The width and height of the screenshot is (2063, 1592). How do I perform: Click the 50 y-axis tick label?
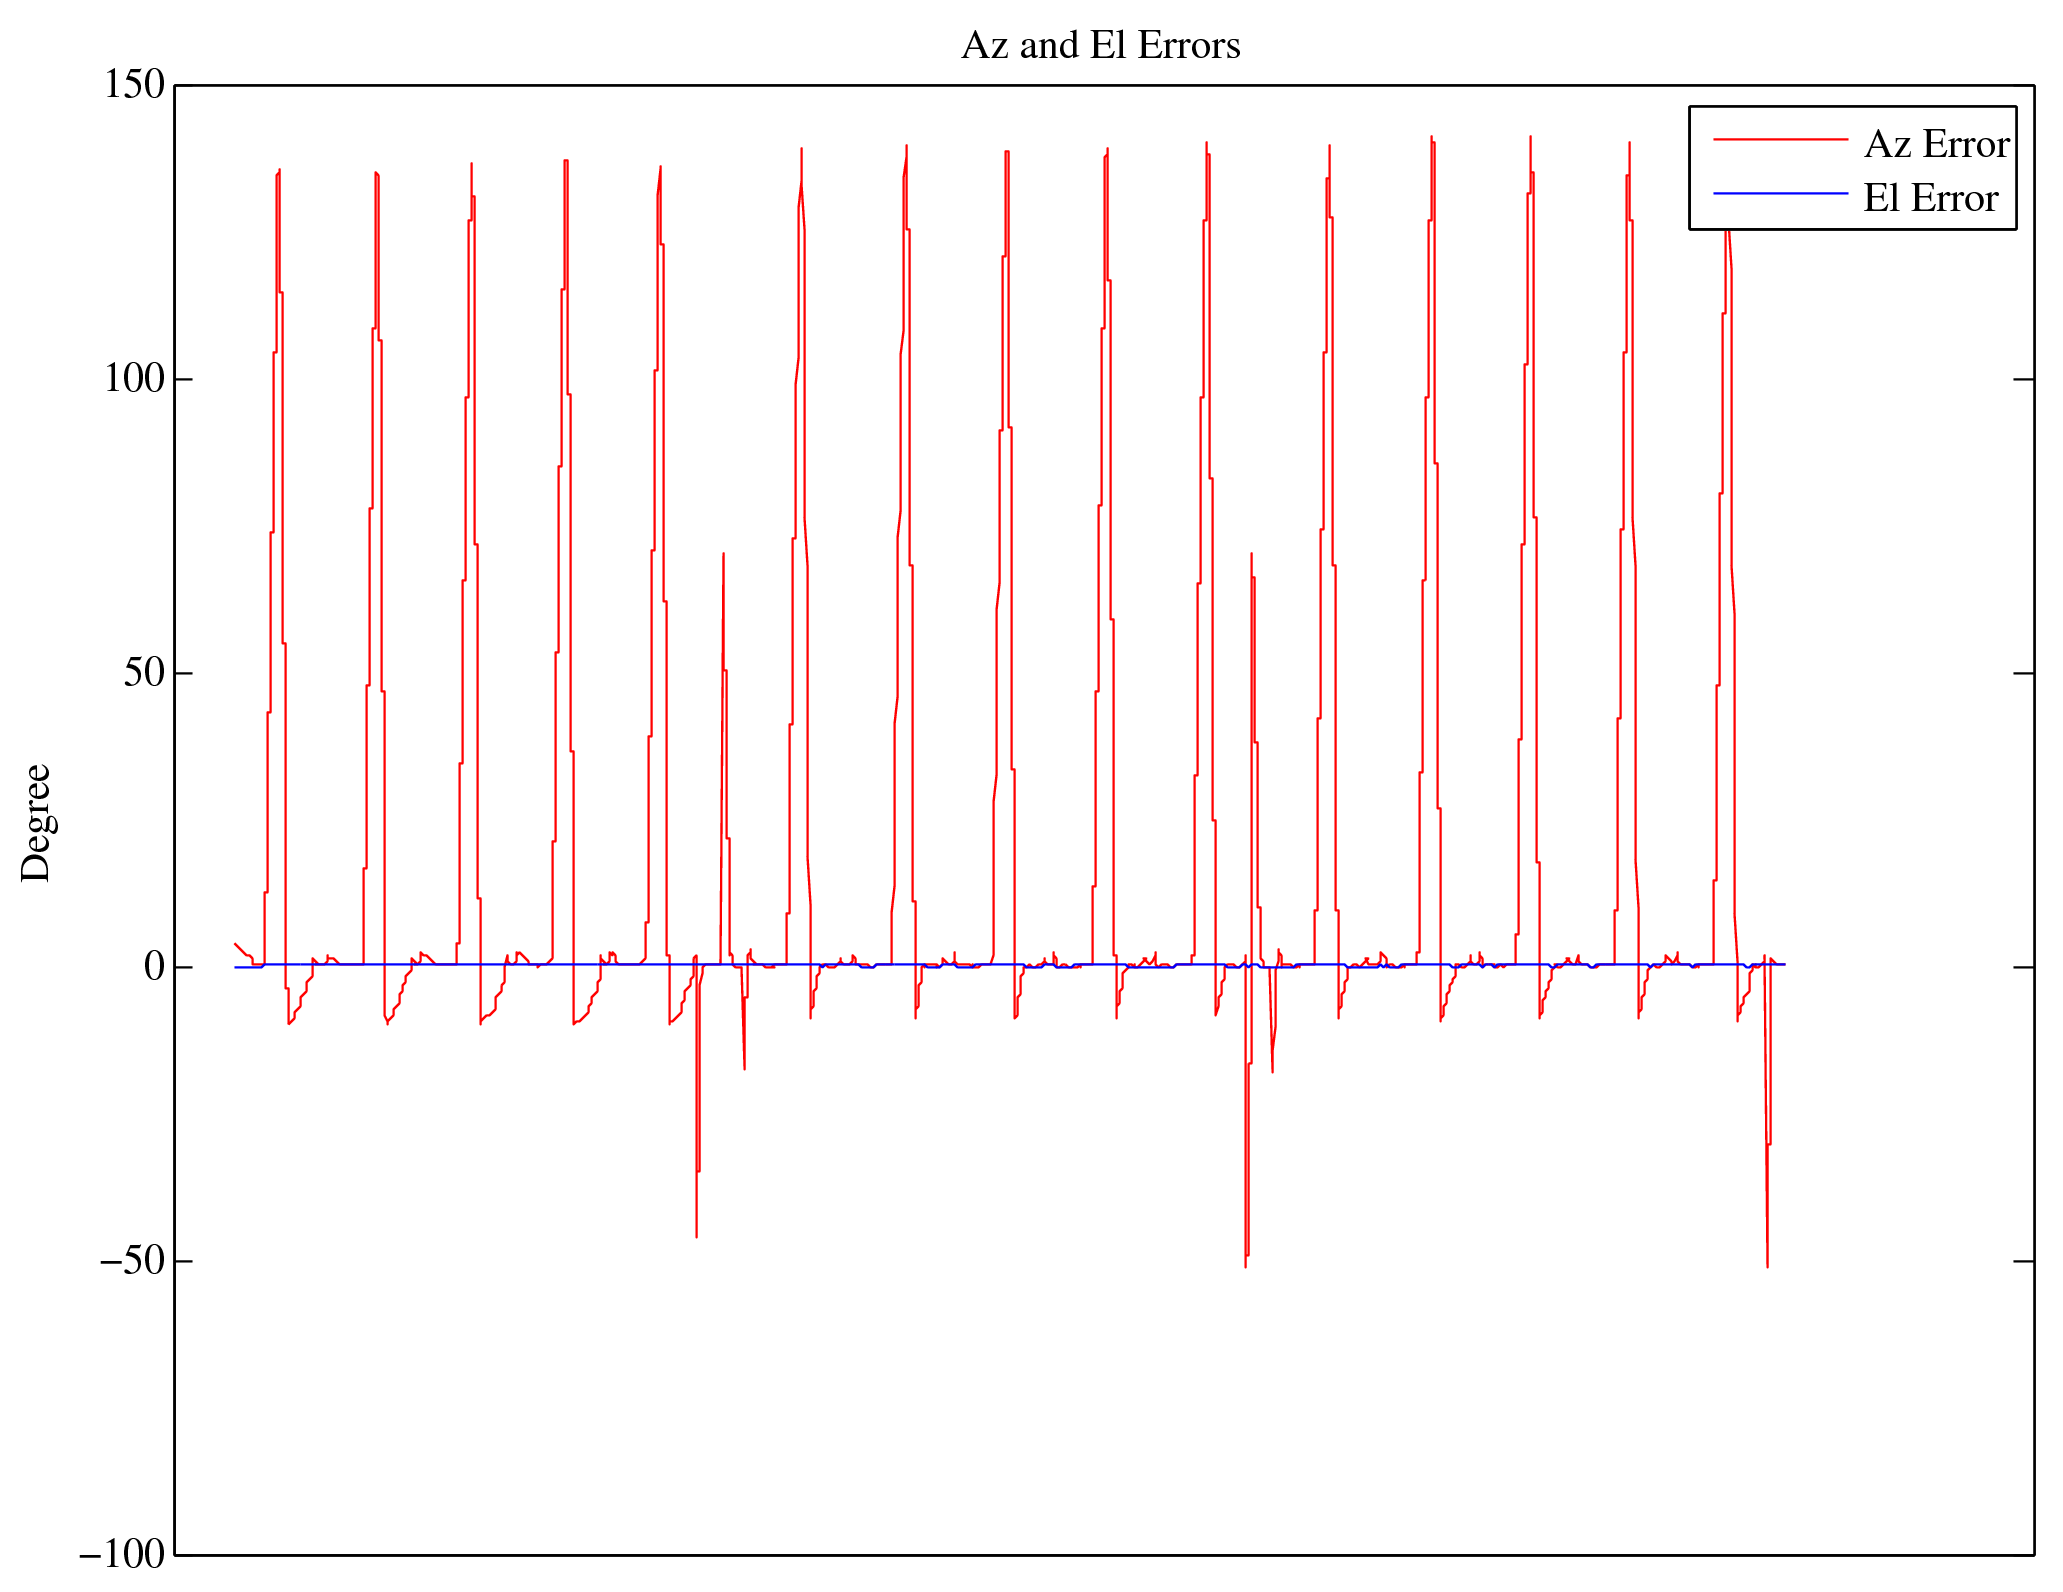pos(144,673)
